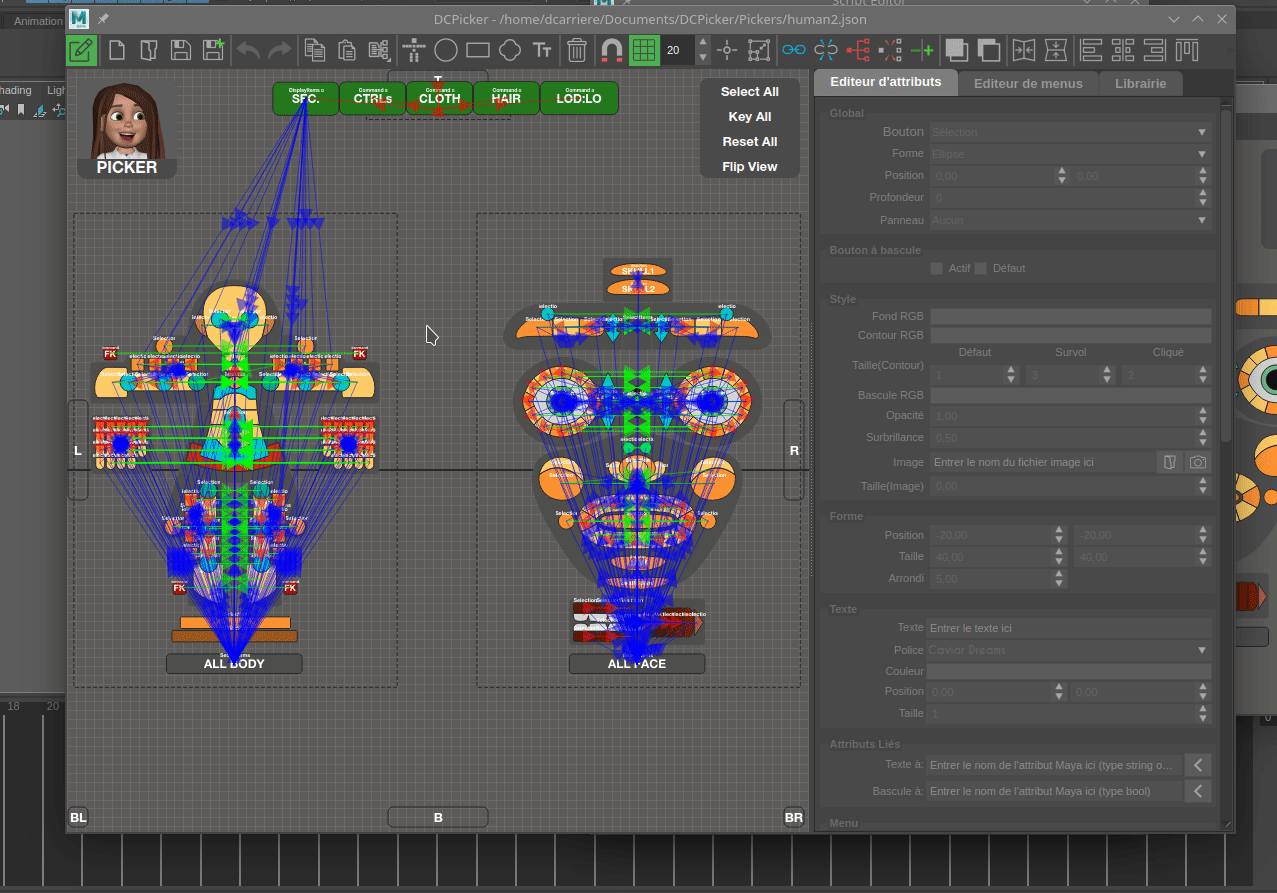
Task: Select the text tool icon
Action: pyautogui.click(x=542, y=50)
